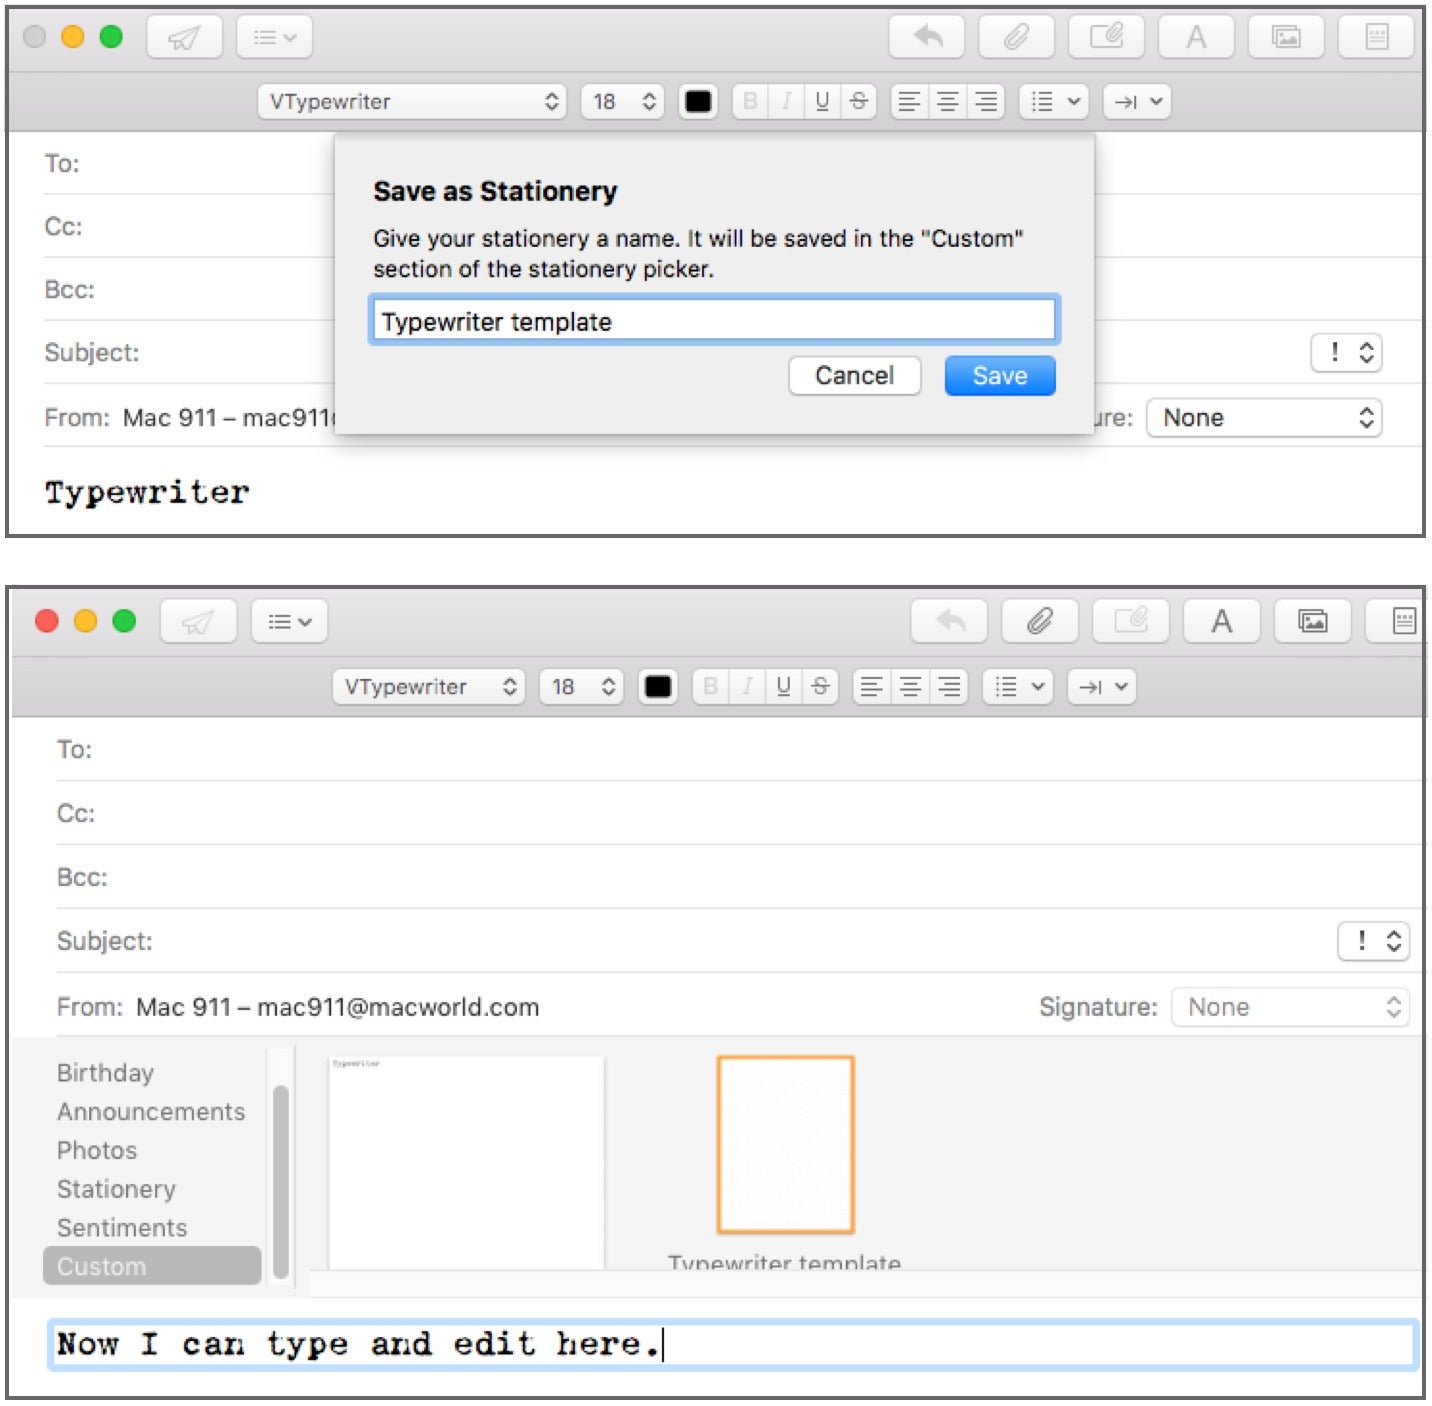This screenshot has height=1406, width=1432.
Task: Click the stationery name text field
Action: coord(714,321)
